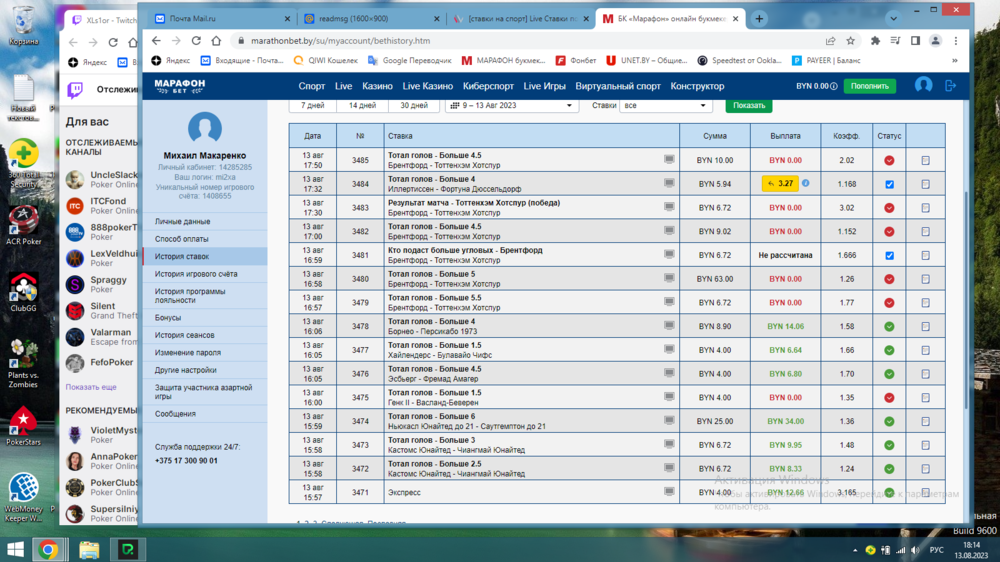Click the logout icon in the header
The image size is (1000, 562).
[x=950, y=86]
